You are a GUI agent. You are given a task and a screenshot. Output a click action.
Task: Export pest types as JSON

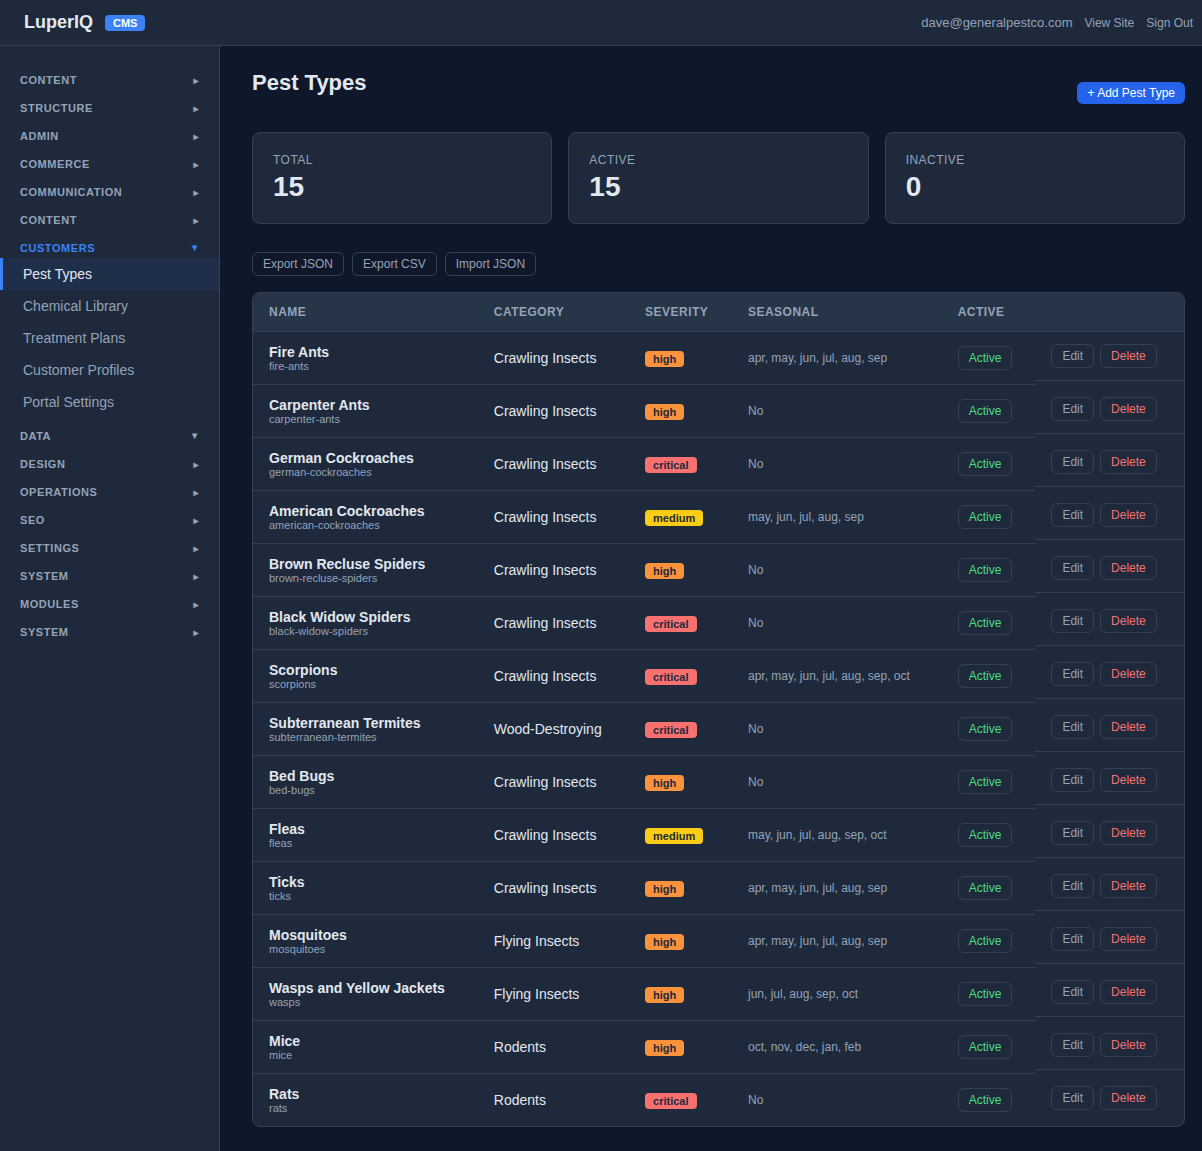coord(298,264)
